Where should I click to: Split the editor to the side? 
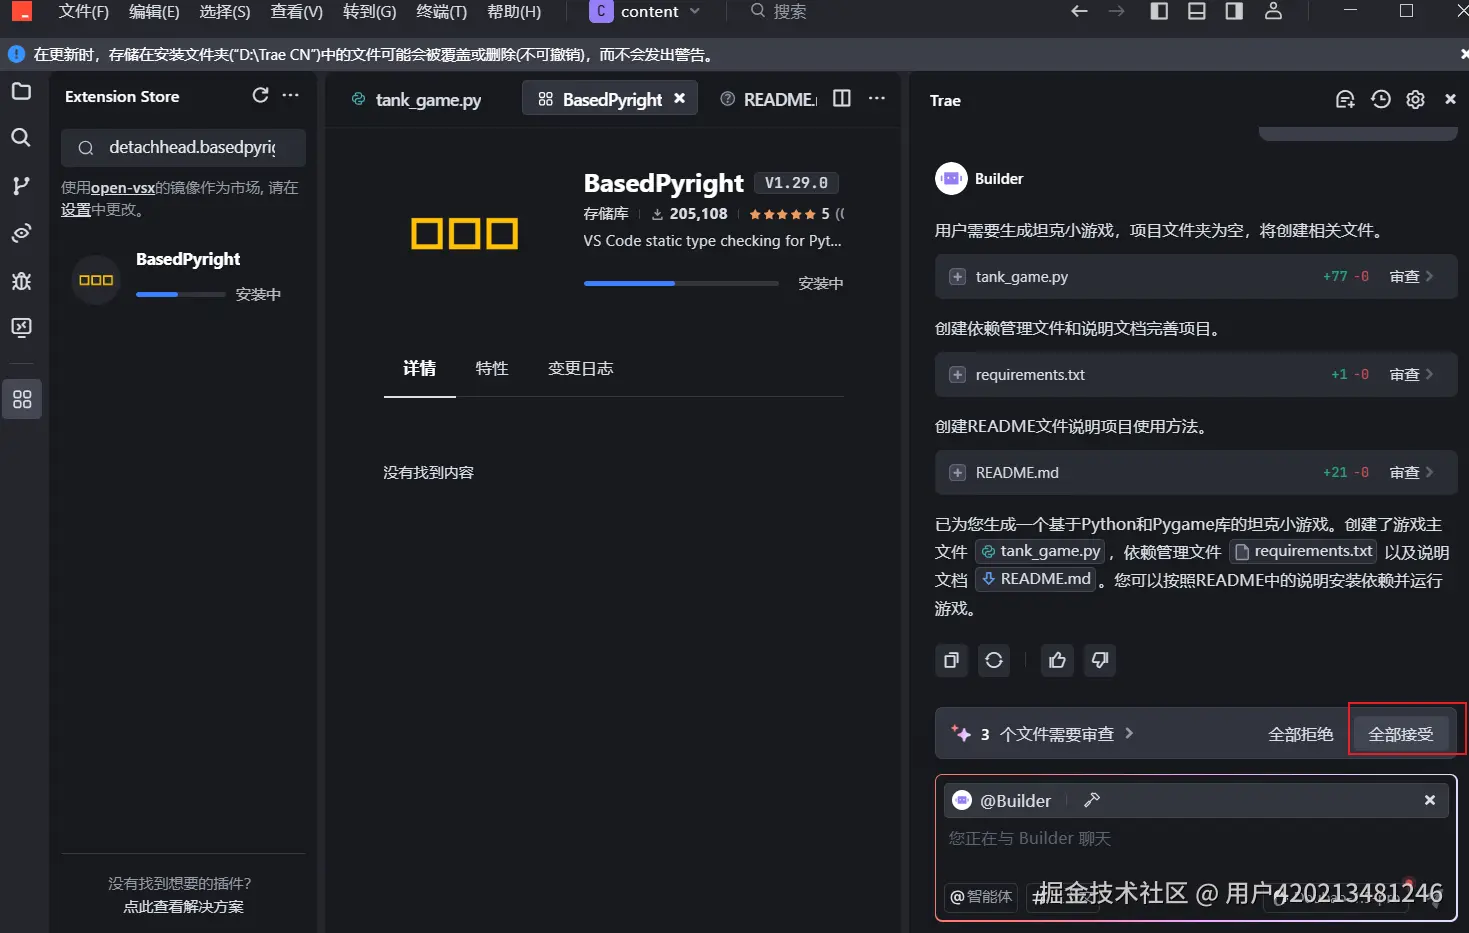click(842, 98)
